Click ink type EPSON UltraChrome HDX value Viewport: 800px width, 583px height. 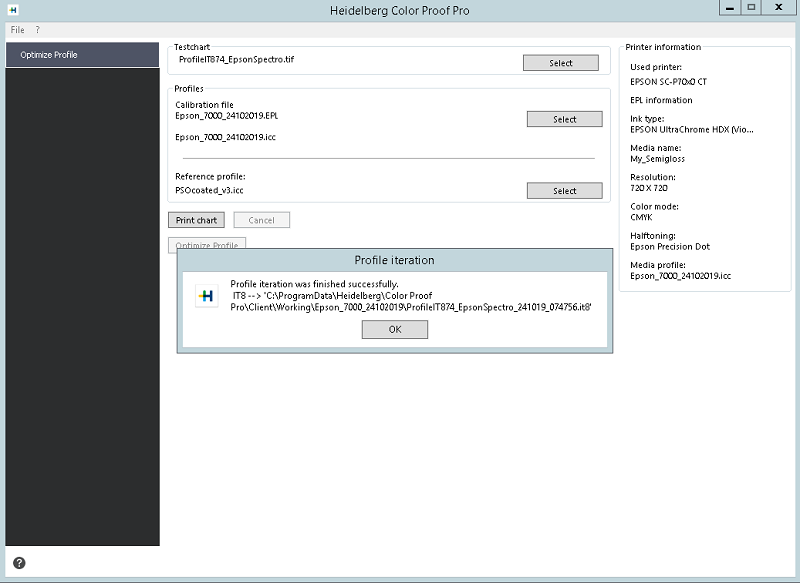click(692, 130)
